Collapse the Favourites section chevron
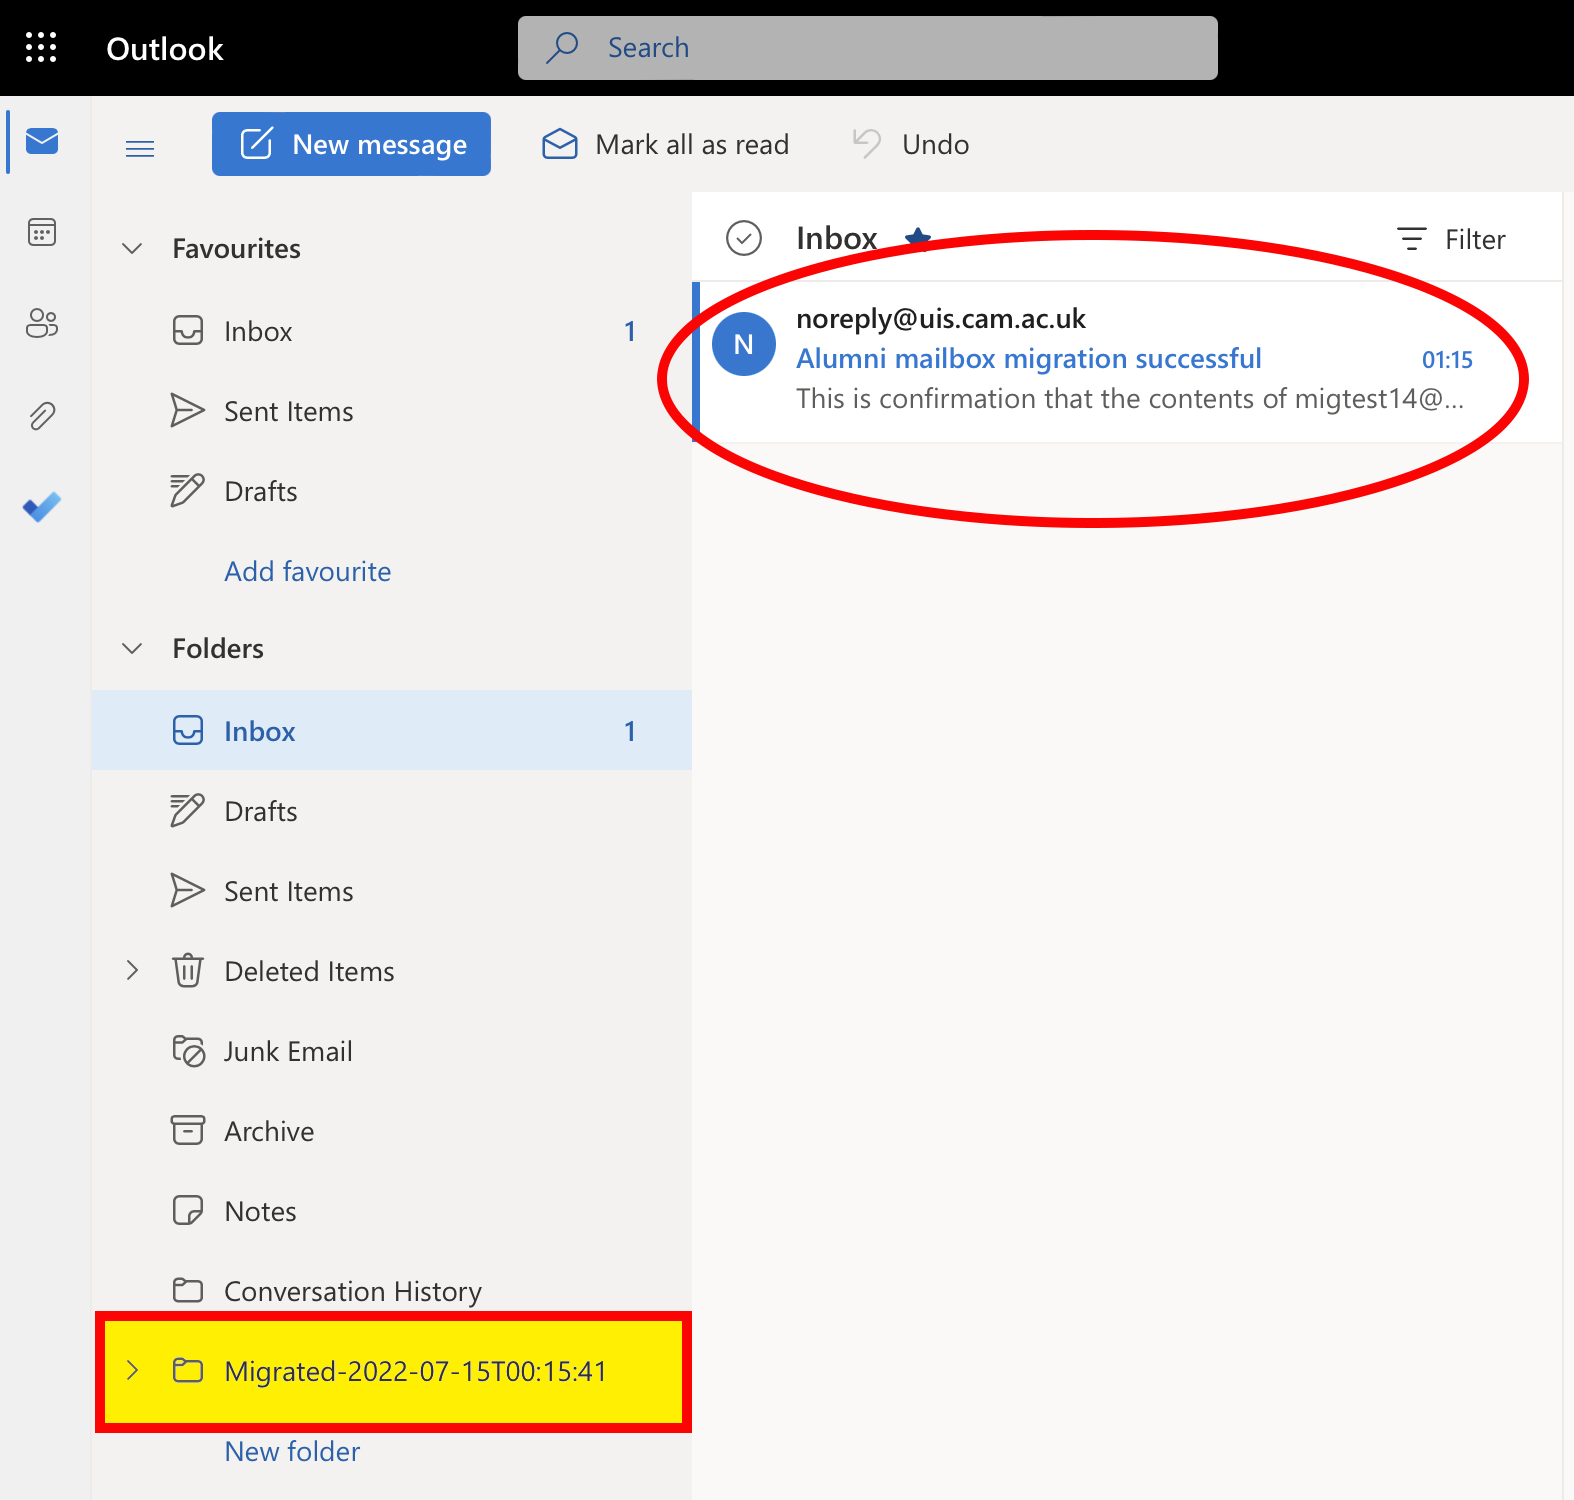This screenshot has width=1574, height=1500. coord(132,248)
